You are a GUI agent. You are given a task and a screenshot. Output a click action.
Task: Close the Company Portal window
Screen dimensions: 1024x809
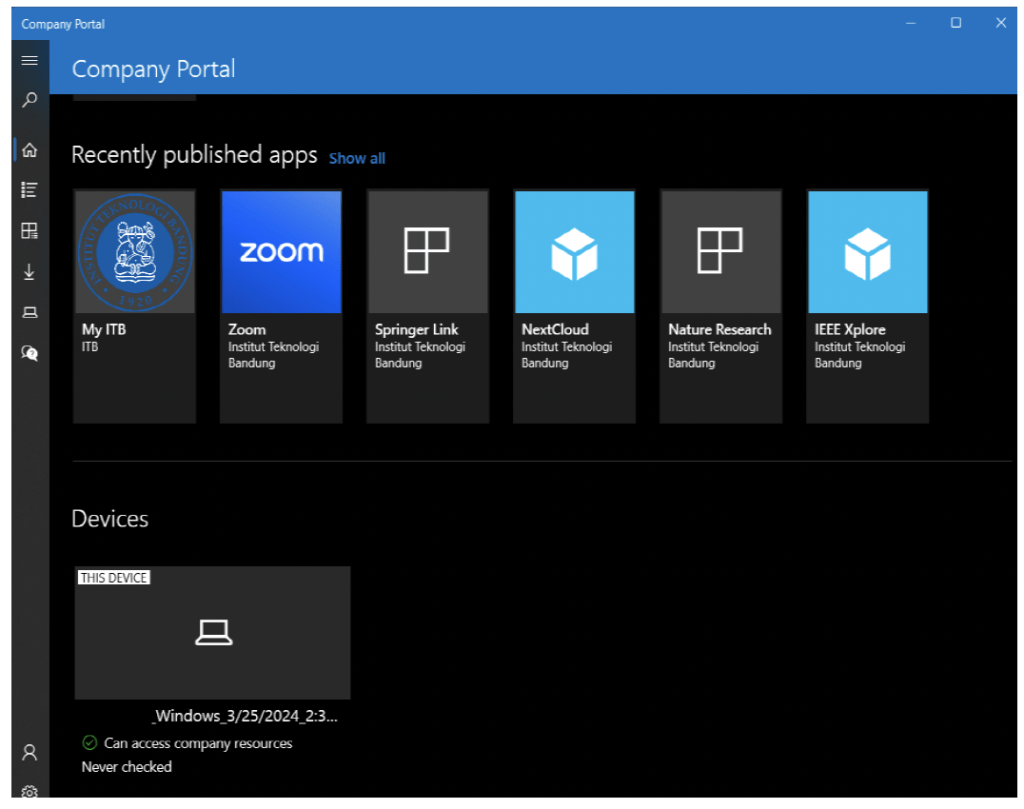point(1000,24)
